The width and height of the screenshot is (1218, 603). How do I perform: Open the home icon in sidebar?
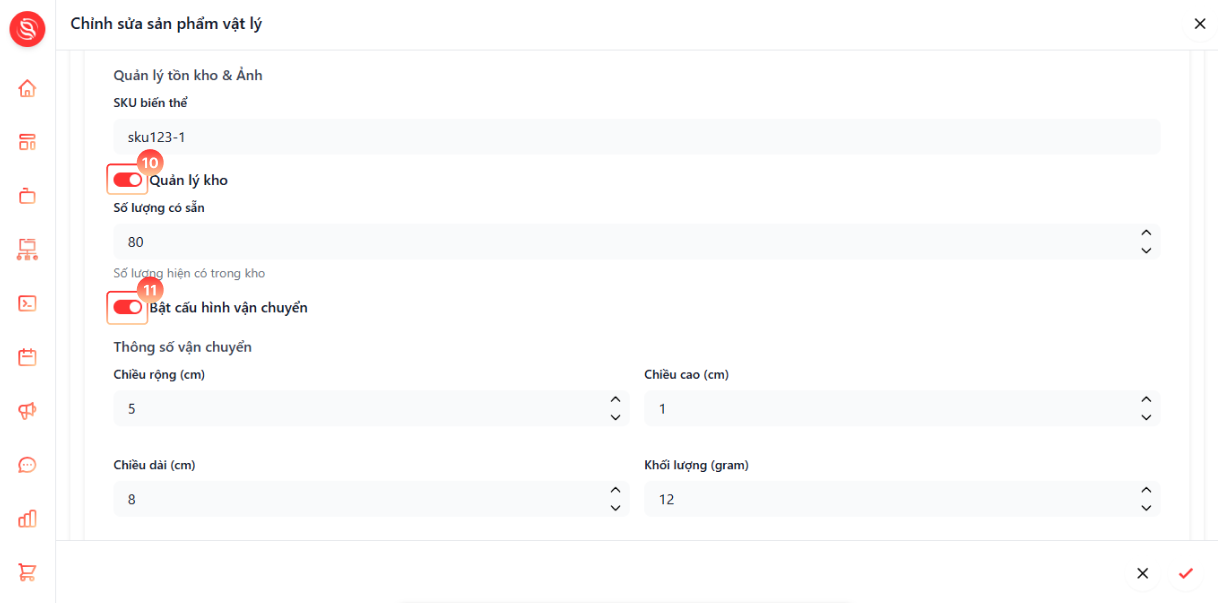[27, 88]
